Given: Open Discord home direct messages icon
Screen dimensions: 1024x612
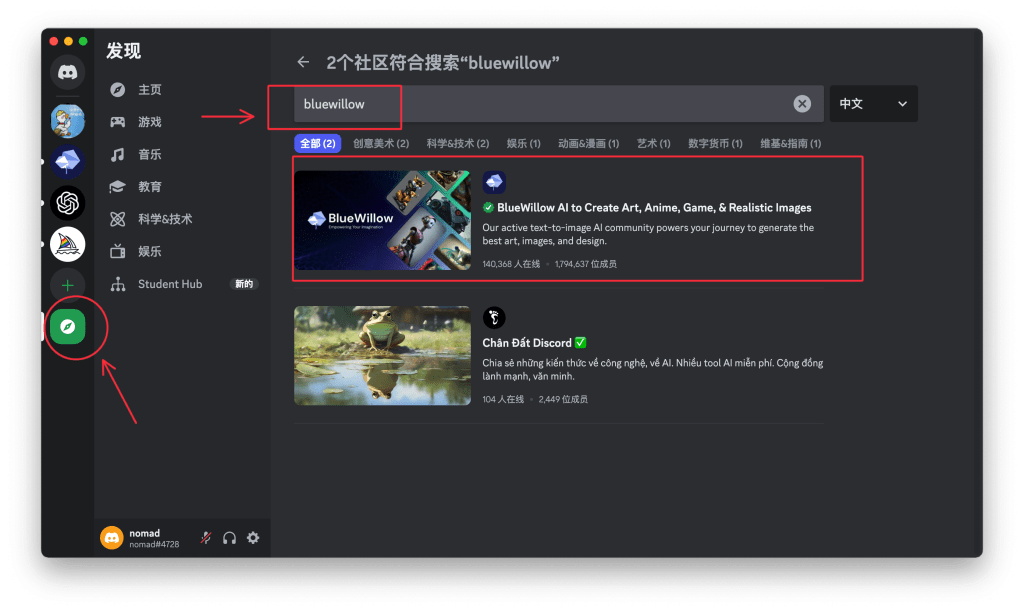Looking at the screenshot, I should click(x=67, y=72).
